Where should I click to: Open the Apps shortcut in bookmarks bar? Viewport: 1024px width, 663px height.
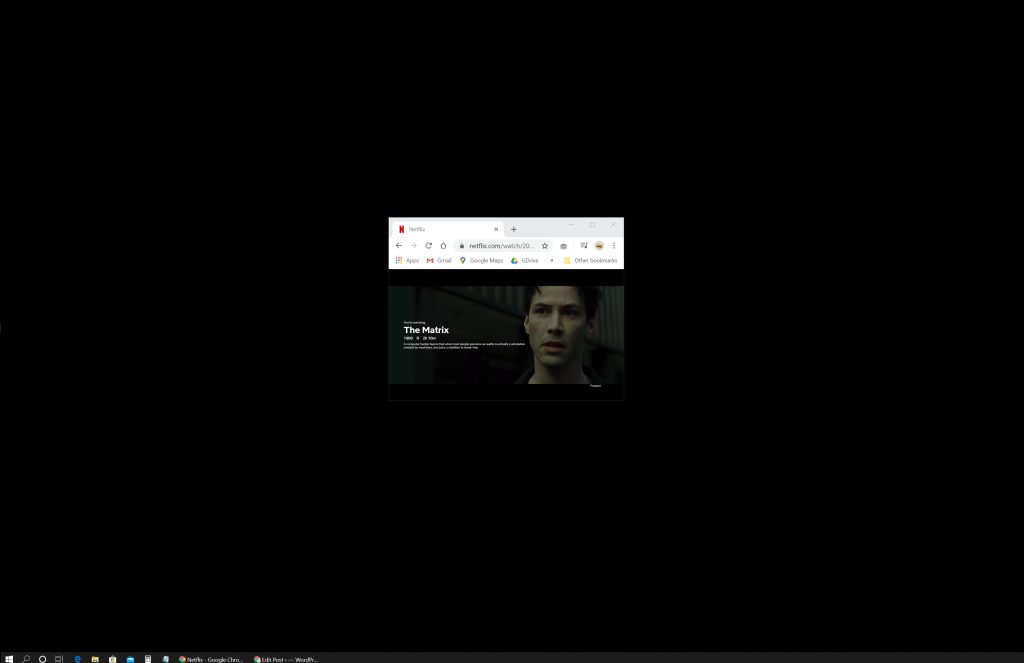407,260
